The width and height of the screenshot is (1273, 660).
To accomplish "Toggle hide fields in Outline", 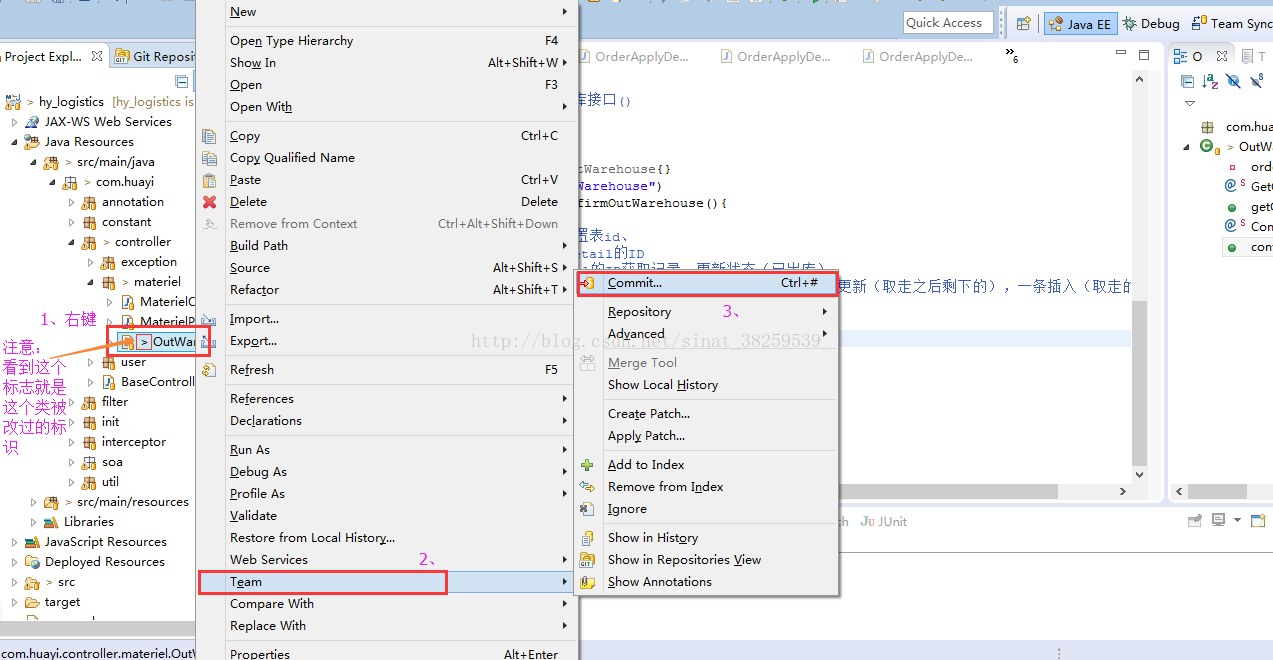I will point(1234,81).
